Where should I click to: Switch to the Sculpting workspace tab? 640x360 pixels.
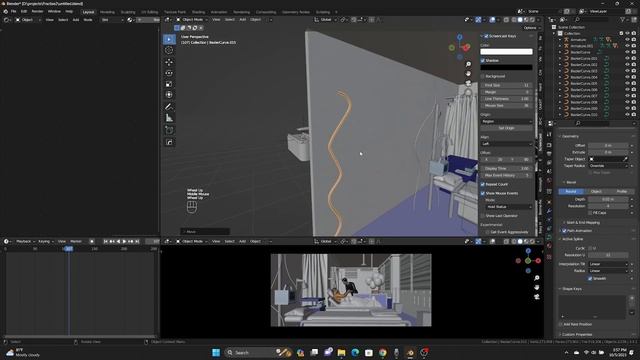(x=128, y=12)
